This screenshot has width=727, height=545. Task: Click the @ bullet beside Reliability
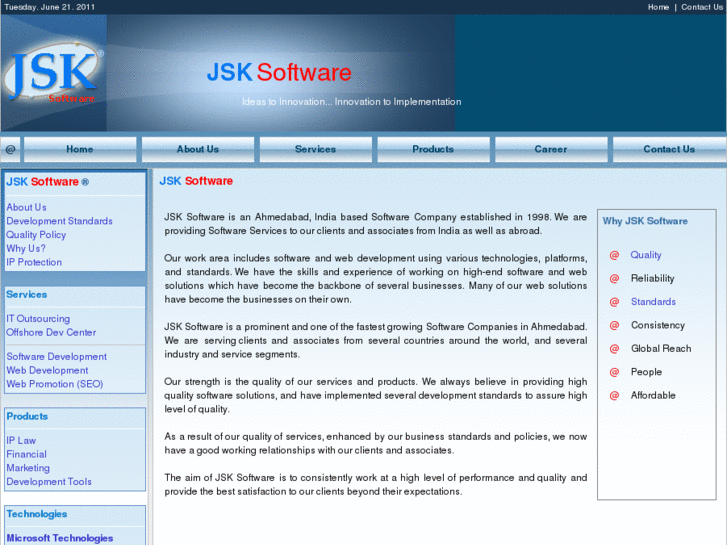point(614,278)
